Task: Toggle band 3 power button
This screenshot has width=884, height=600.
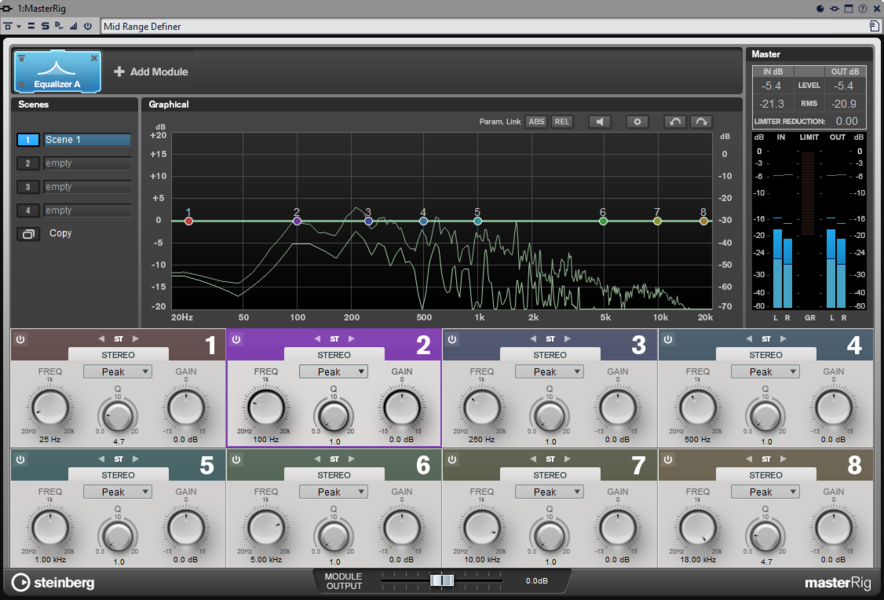Action: point(452,339)
